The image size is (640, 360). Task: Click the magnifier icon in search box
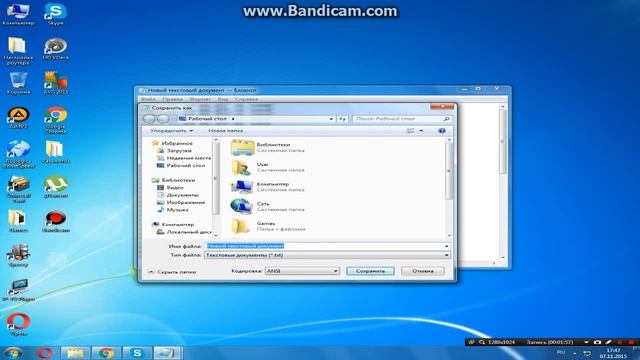click(447, 119)
